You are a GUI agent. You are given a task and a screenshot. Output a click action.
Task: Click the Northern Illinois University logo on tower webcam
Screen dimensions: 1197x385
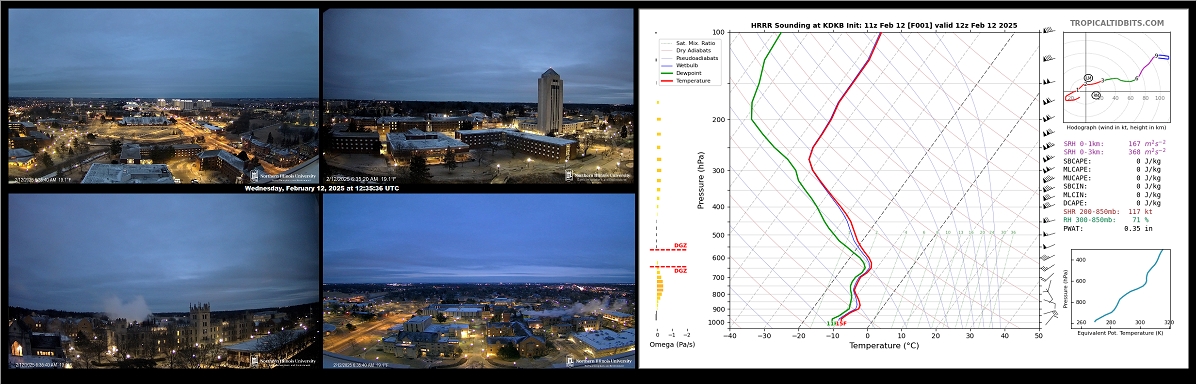(598, 176)
